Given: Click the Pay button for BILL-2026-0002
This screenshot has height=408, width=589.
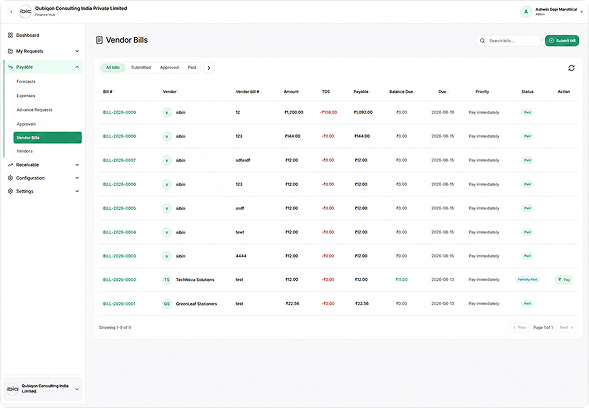Looking at the screenshot, I should 564,280.
